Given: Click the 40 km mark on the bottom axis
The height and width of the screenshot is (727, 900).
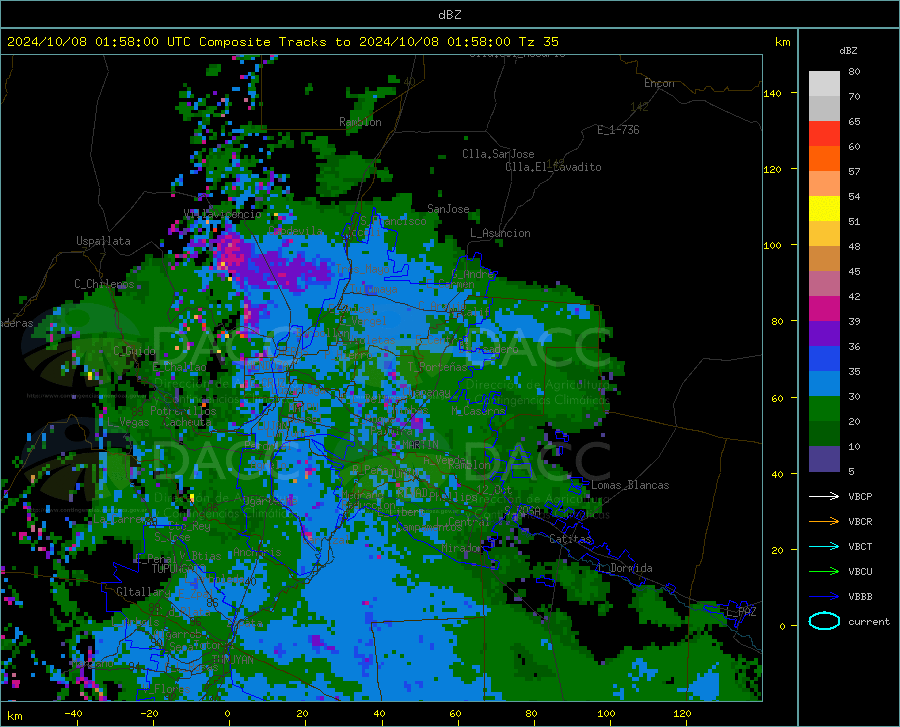Looking at the screenshot, I should 379,714.
